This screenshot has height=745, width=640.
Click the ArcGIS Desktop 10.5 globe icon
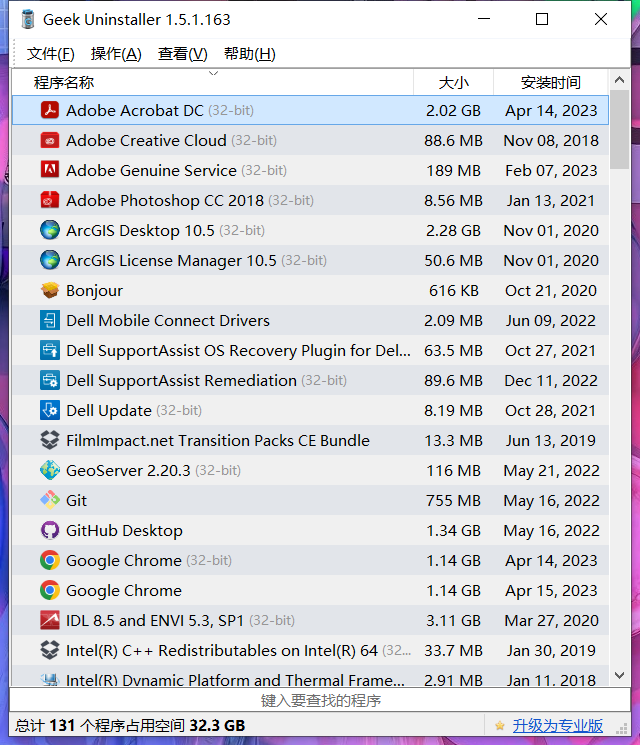(x=50, y=230)
